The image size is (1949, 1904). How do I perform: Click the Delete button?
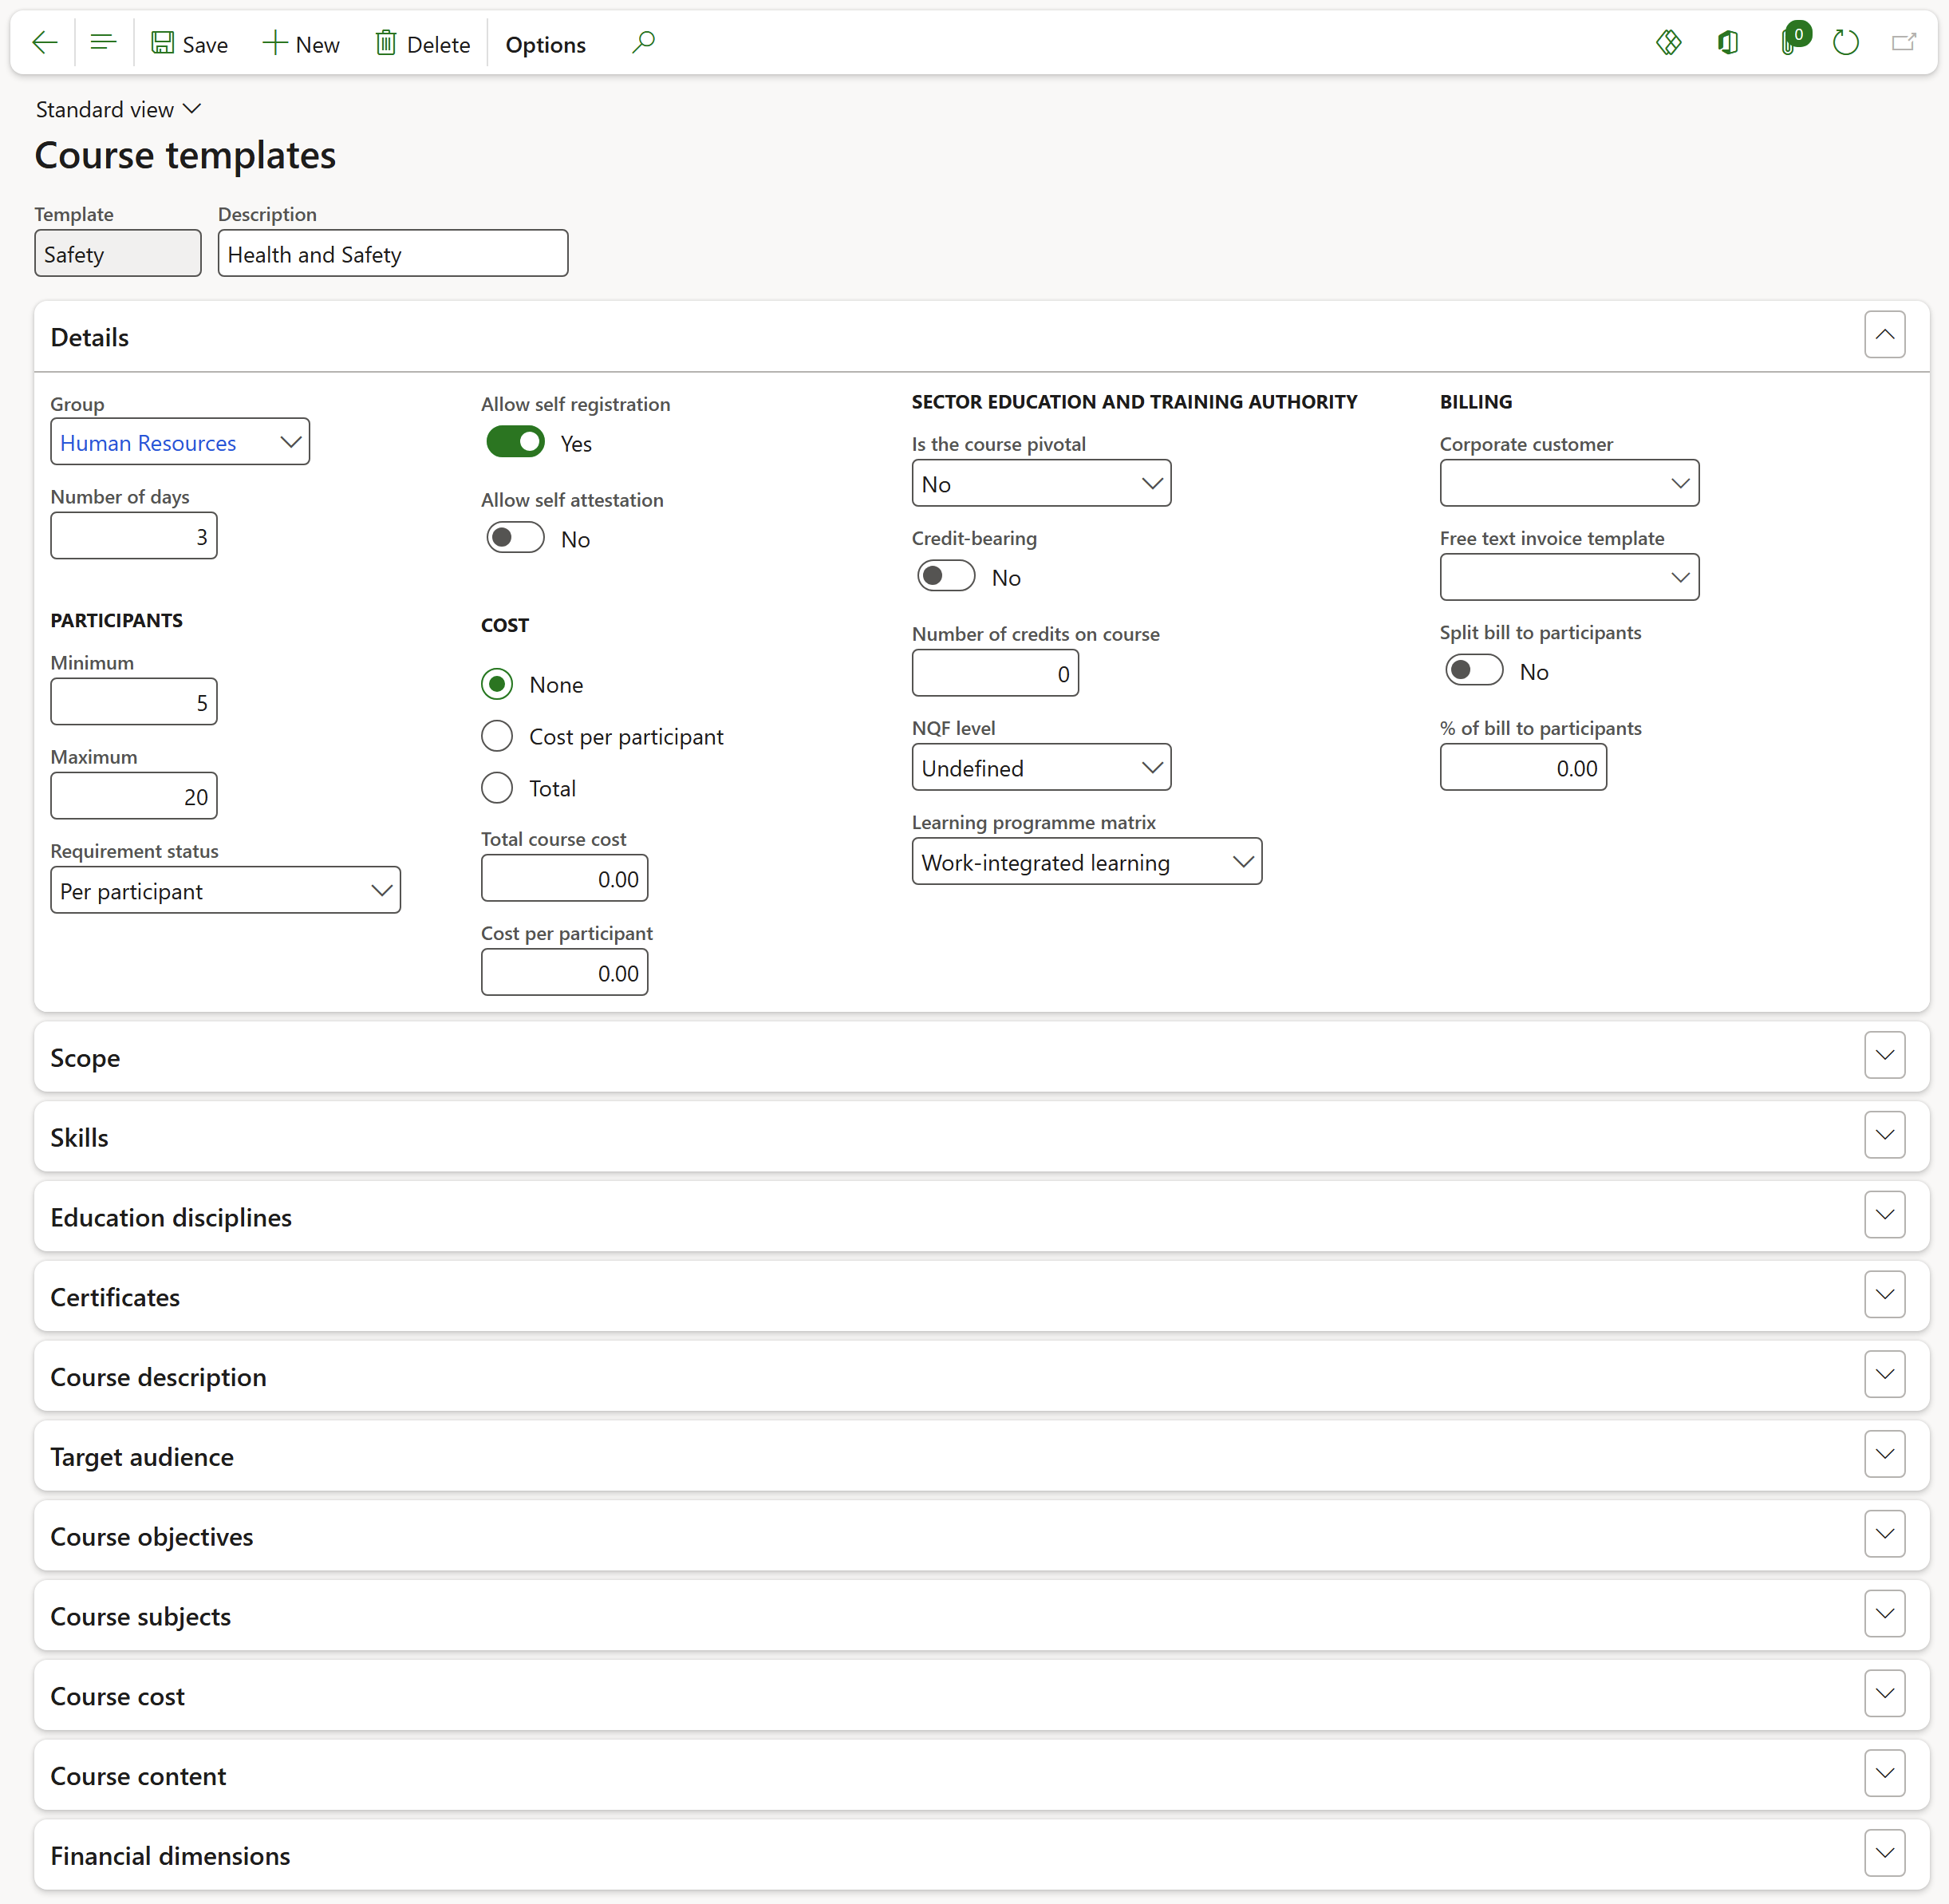422,45
